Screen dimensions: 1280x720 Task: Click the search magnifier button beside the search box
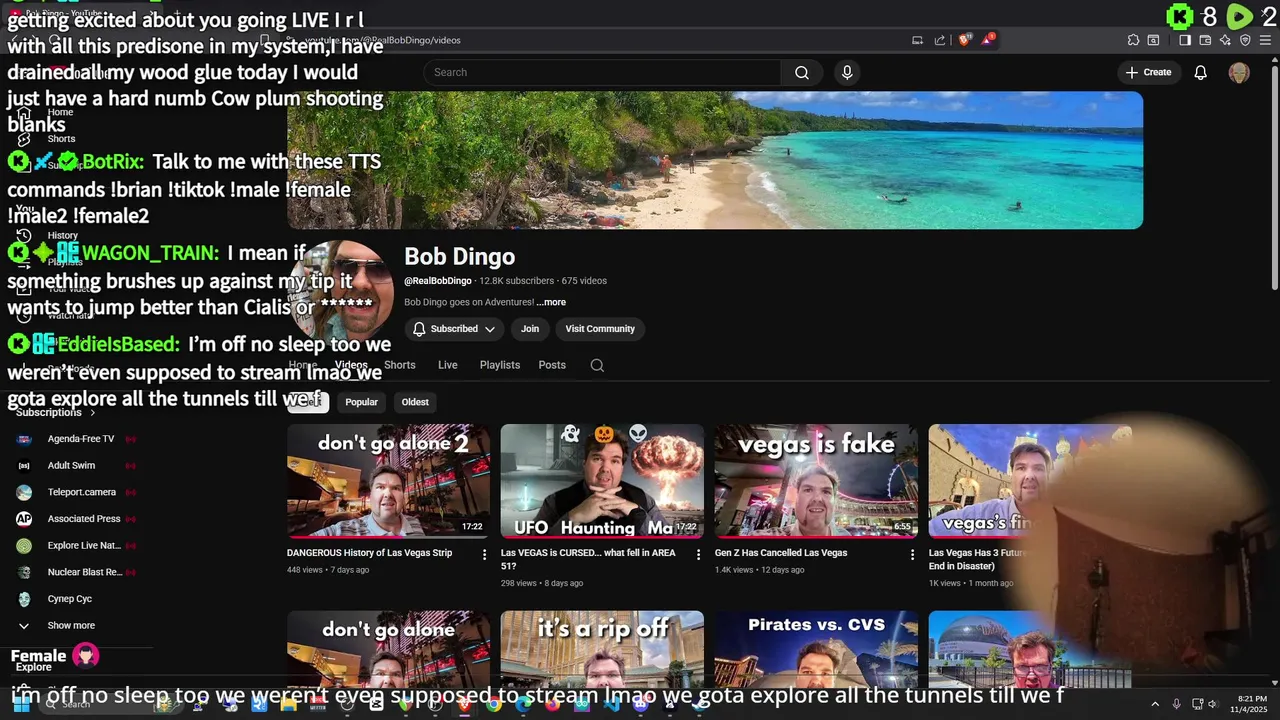802,72
